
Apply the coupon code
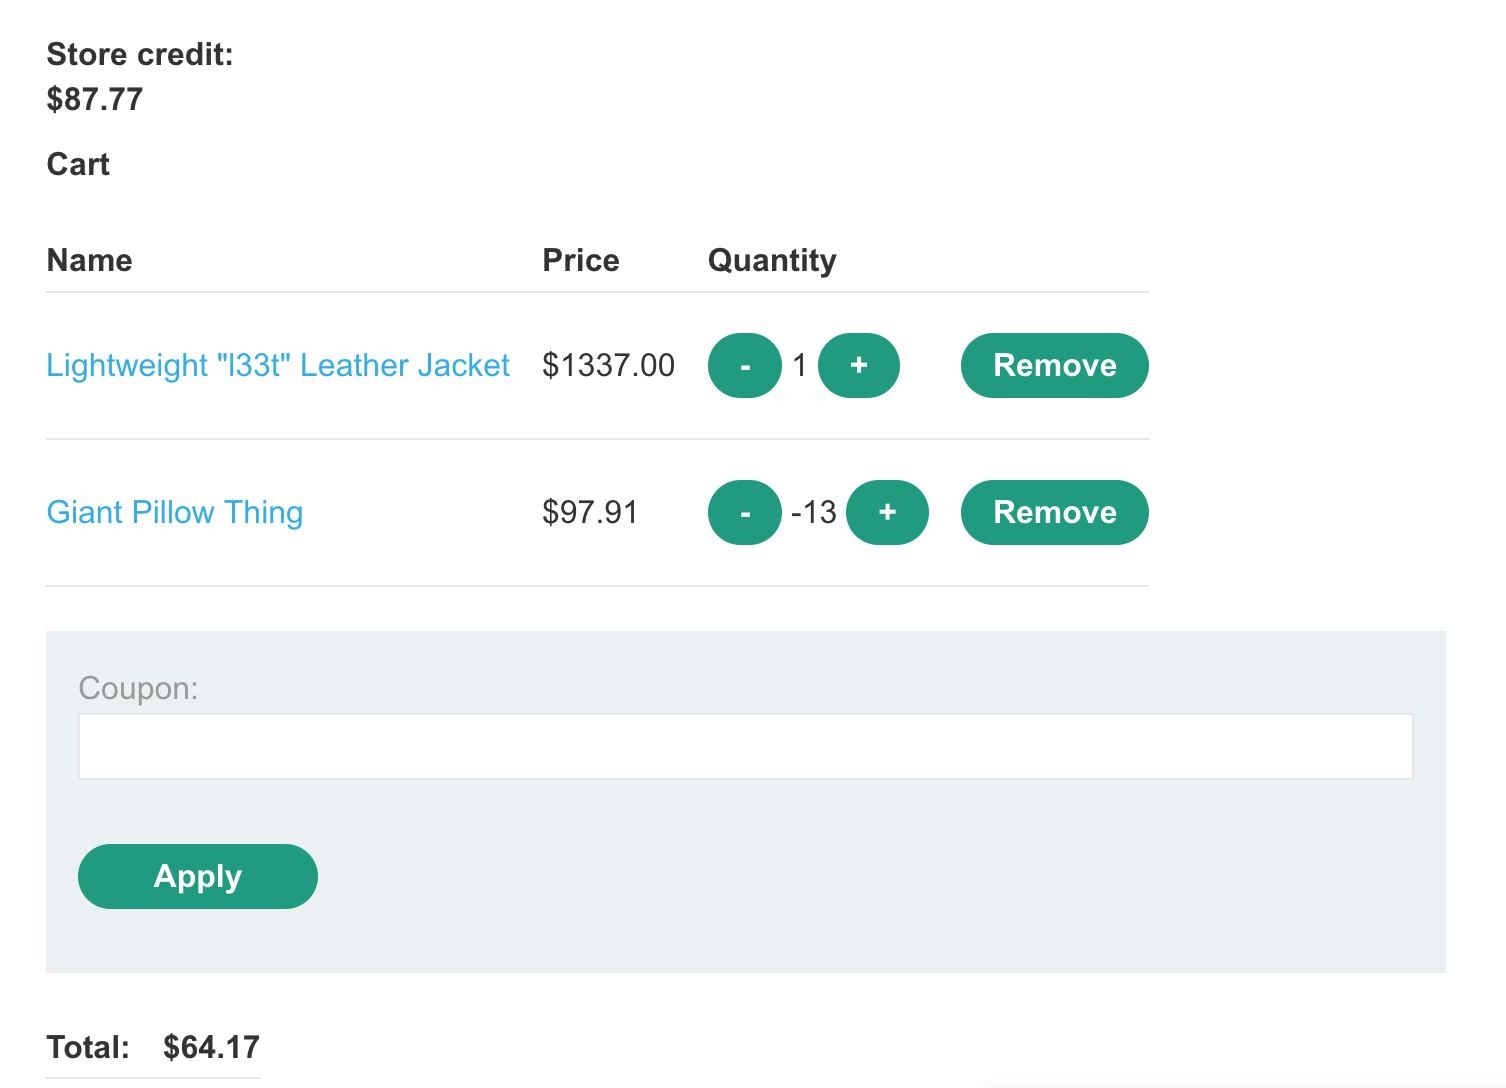click(x=198, y=877)
